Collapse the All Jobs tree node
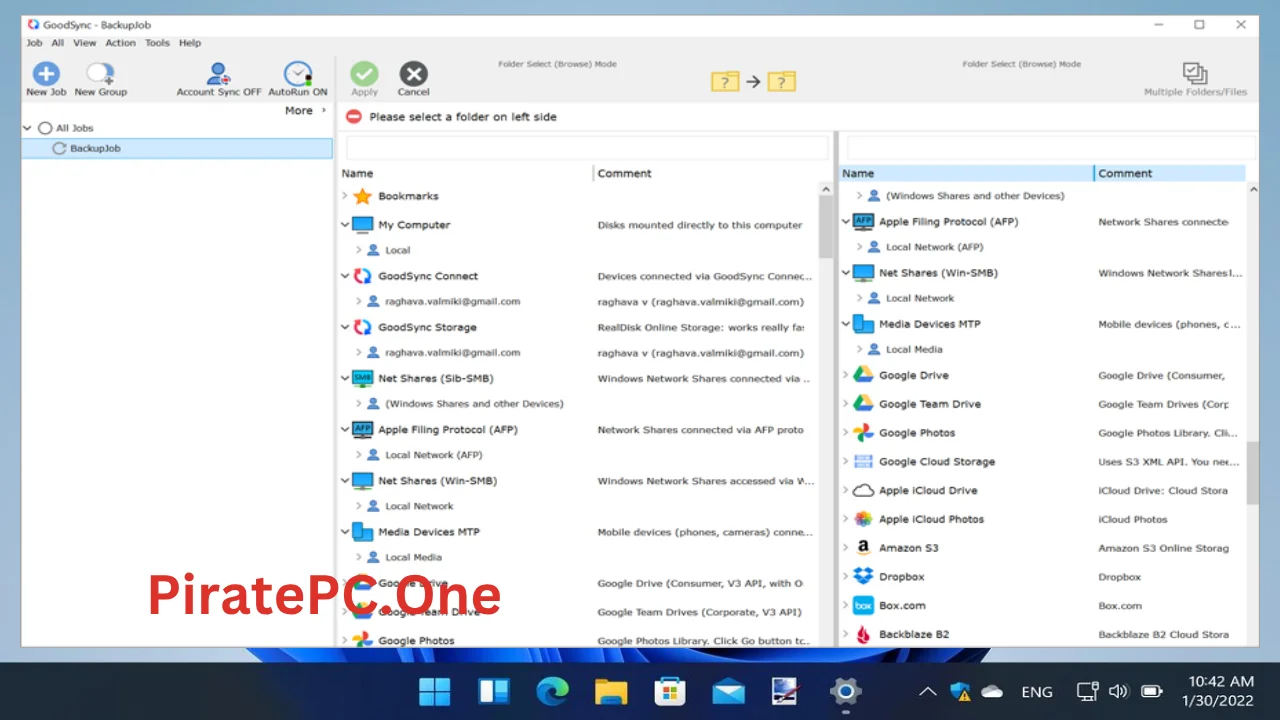Screen dimensions: 1280x720 [x=28, y=128]
